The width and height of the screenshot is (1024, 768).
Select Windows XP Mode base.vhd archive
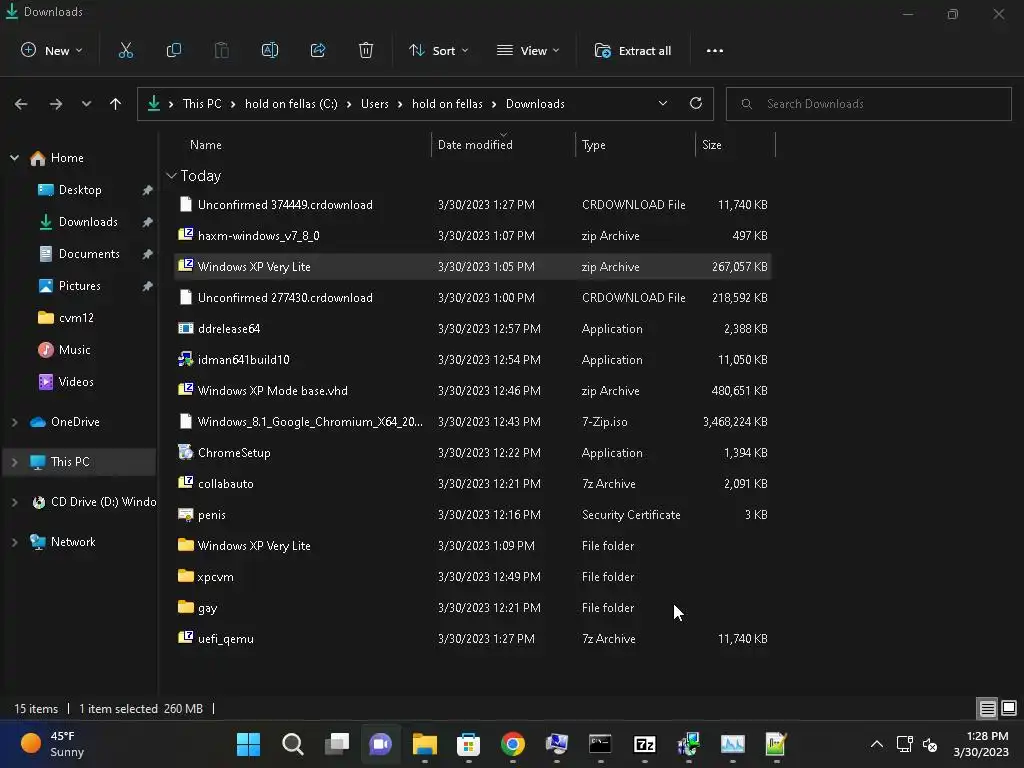click(473, 391)
